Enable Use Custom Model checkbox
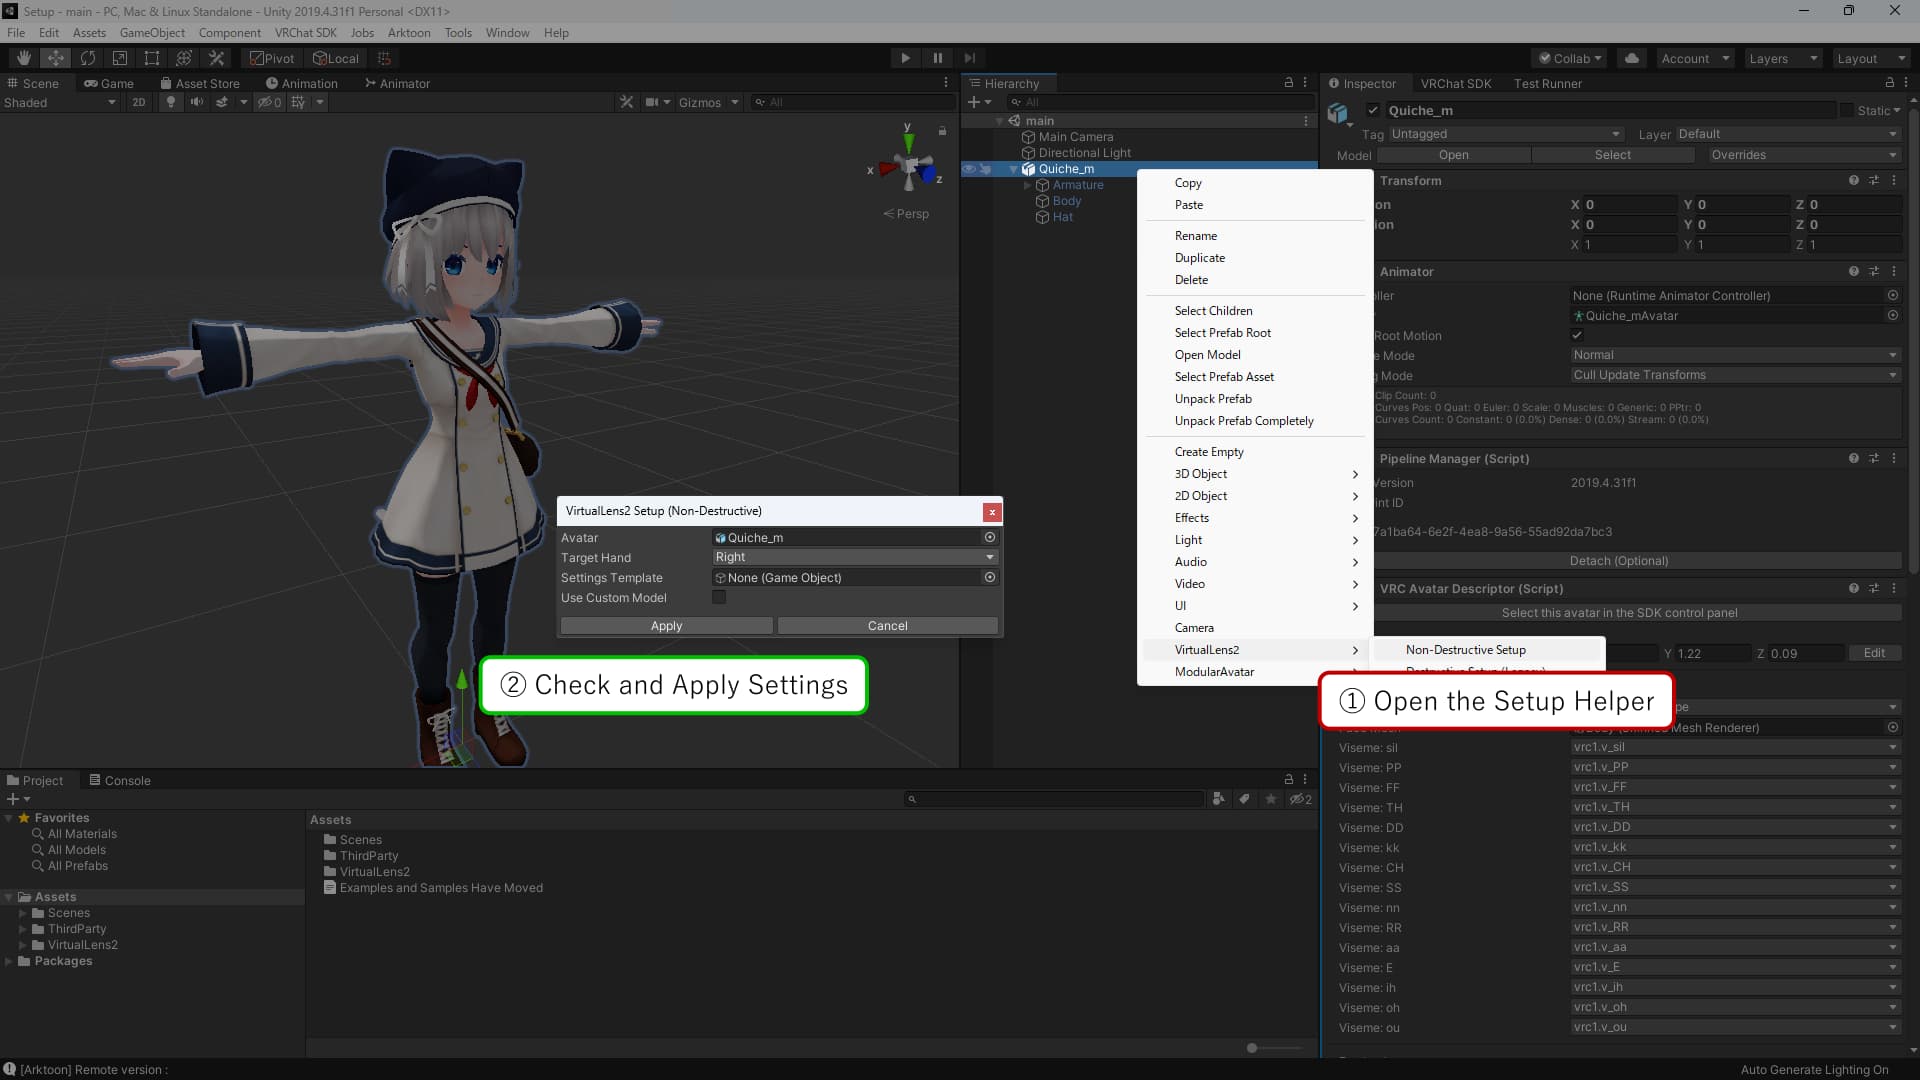 point(719,597)
